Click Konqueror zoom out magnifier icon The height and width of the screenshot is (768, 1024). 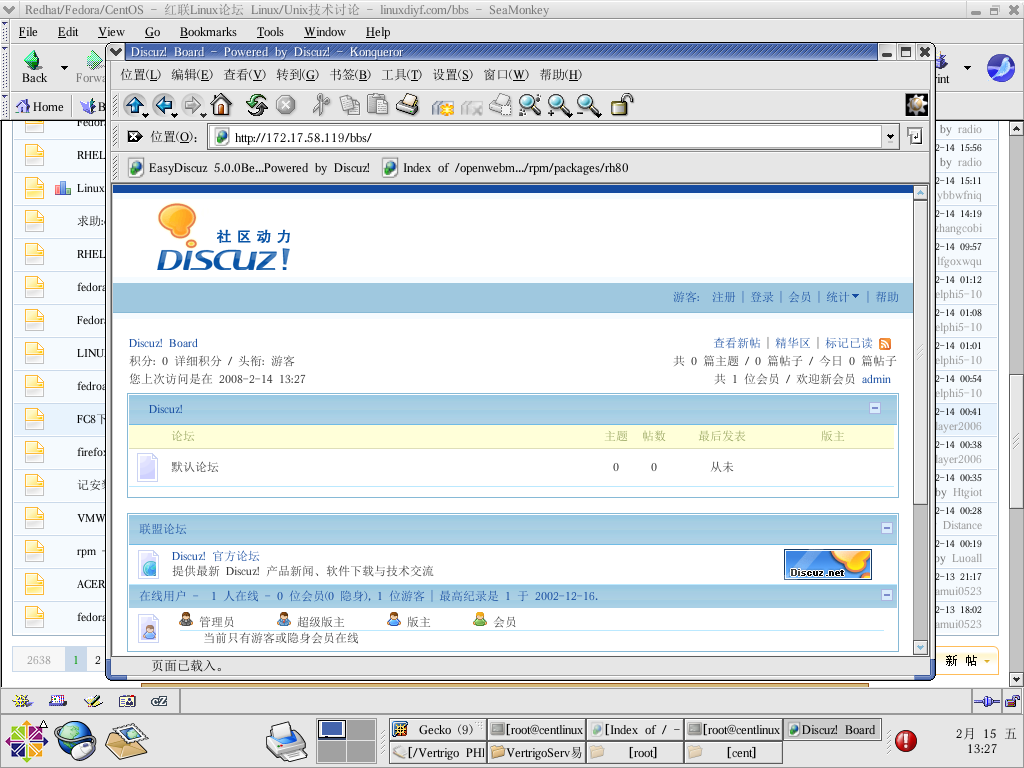588,104
